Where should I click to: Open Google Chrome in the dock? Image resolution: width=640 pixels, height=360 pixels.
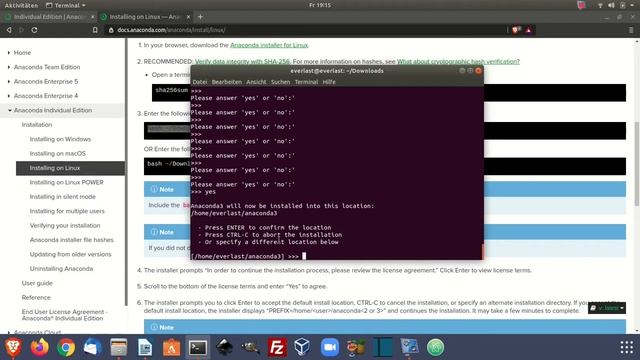(x=66, y=347)
